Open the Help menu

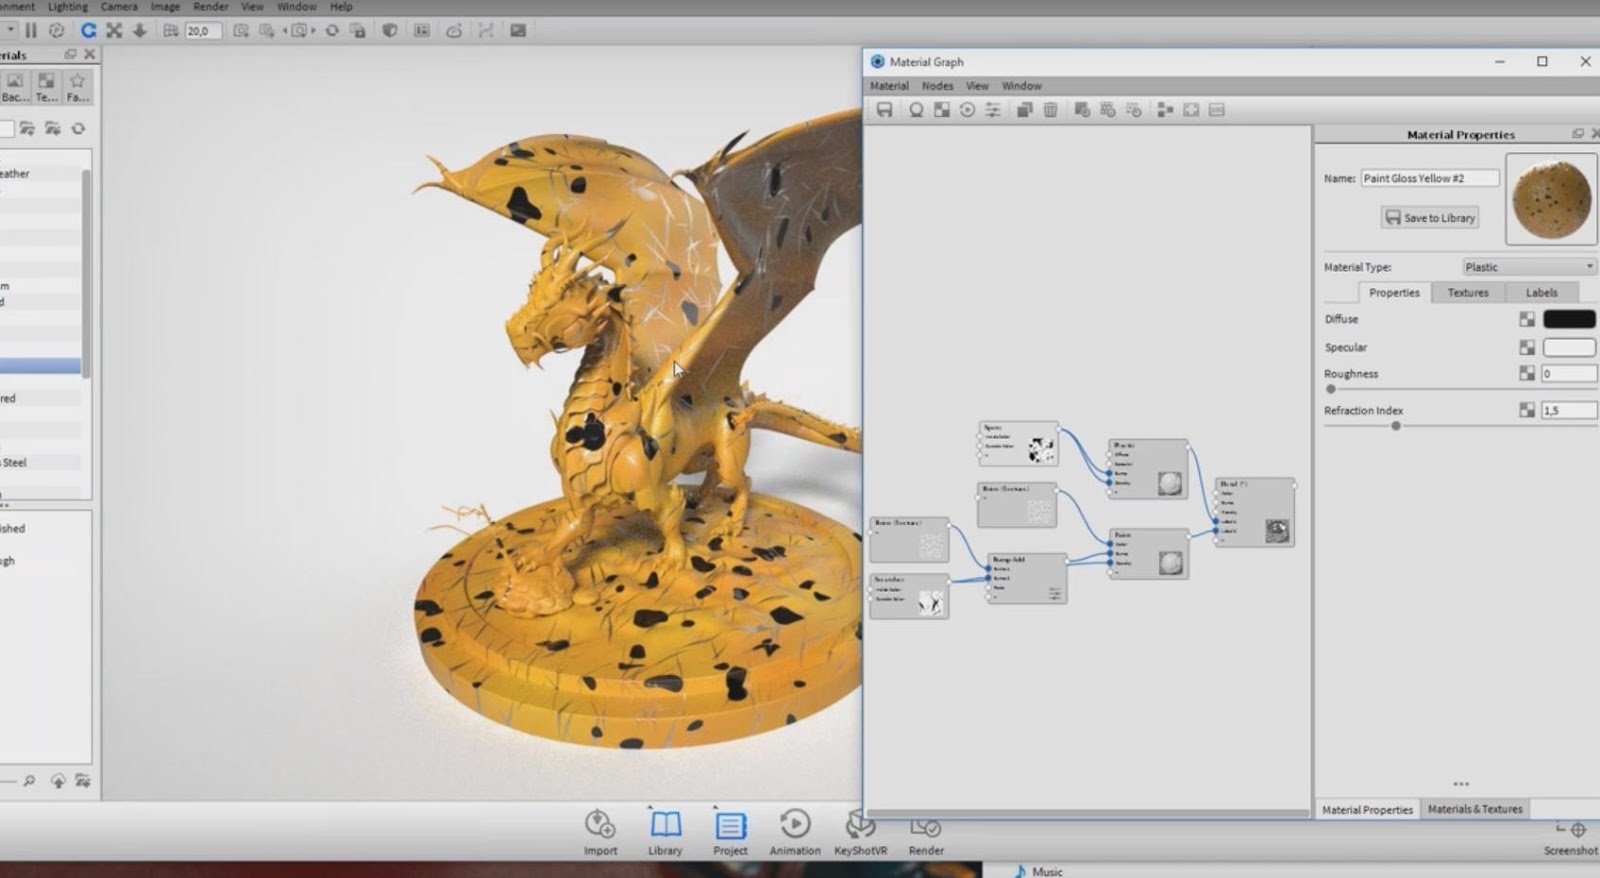click(341, 6)
